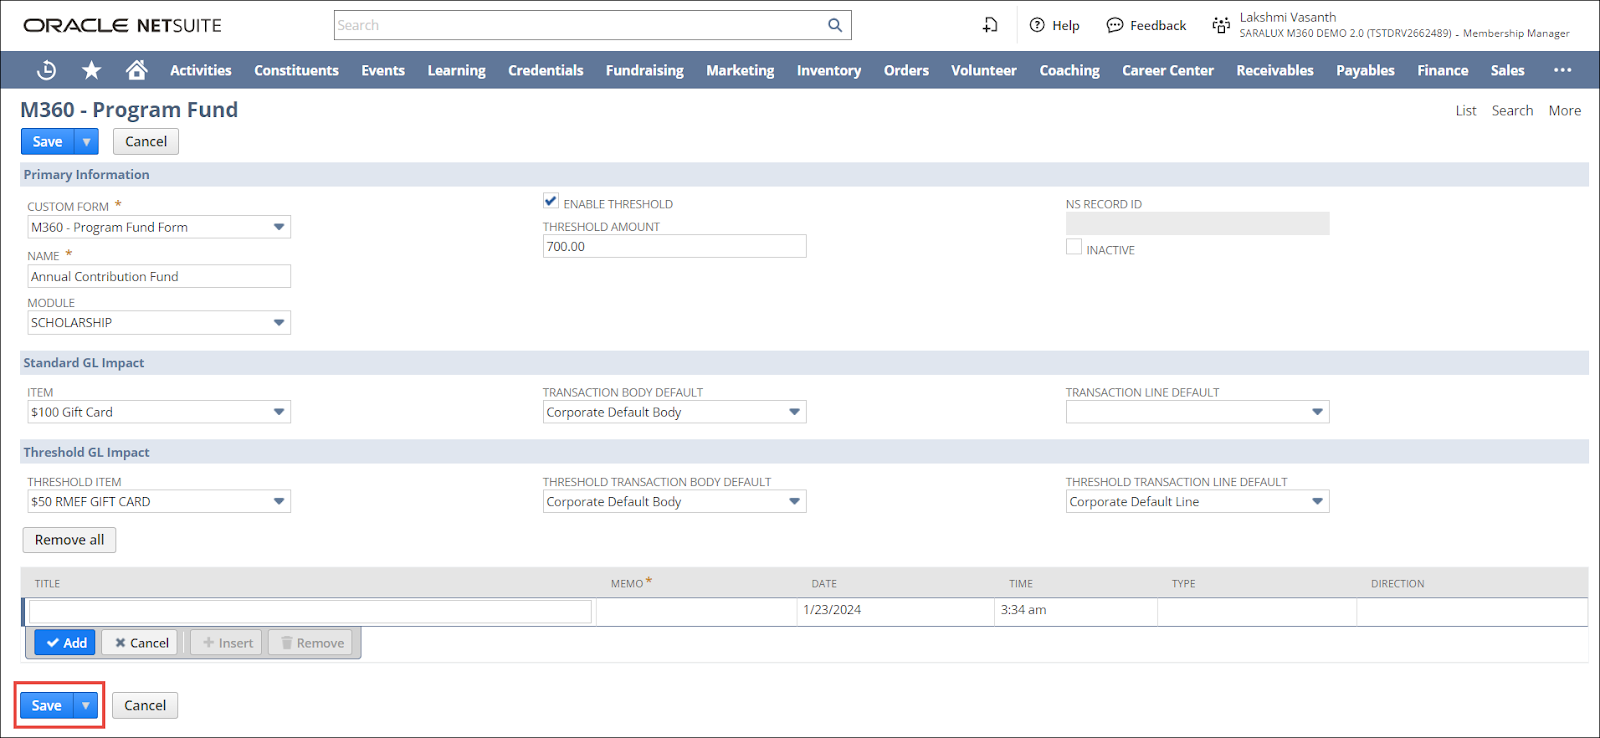Uncheck the Enable Threshold checkbox
This screenshot has height=738, width=1600.
click(x=551, y=201)
